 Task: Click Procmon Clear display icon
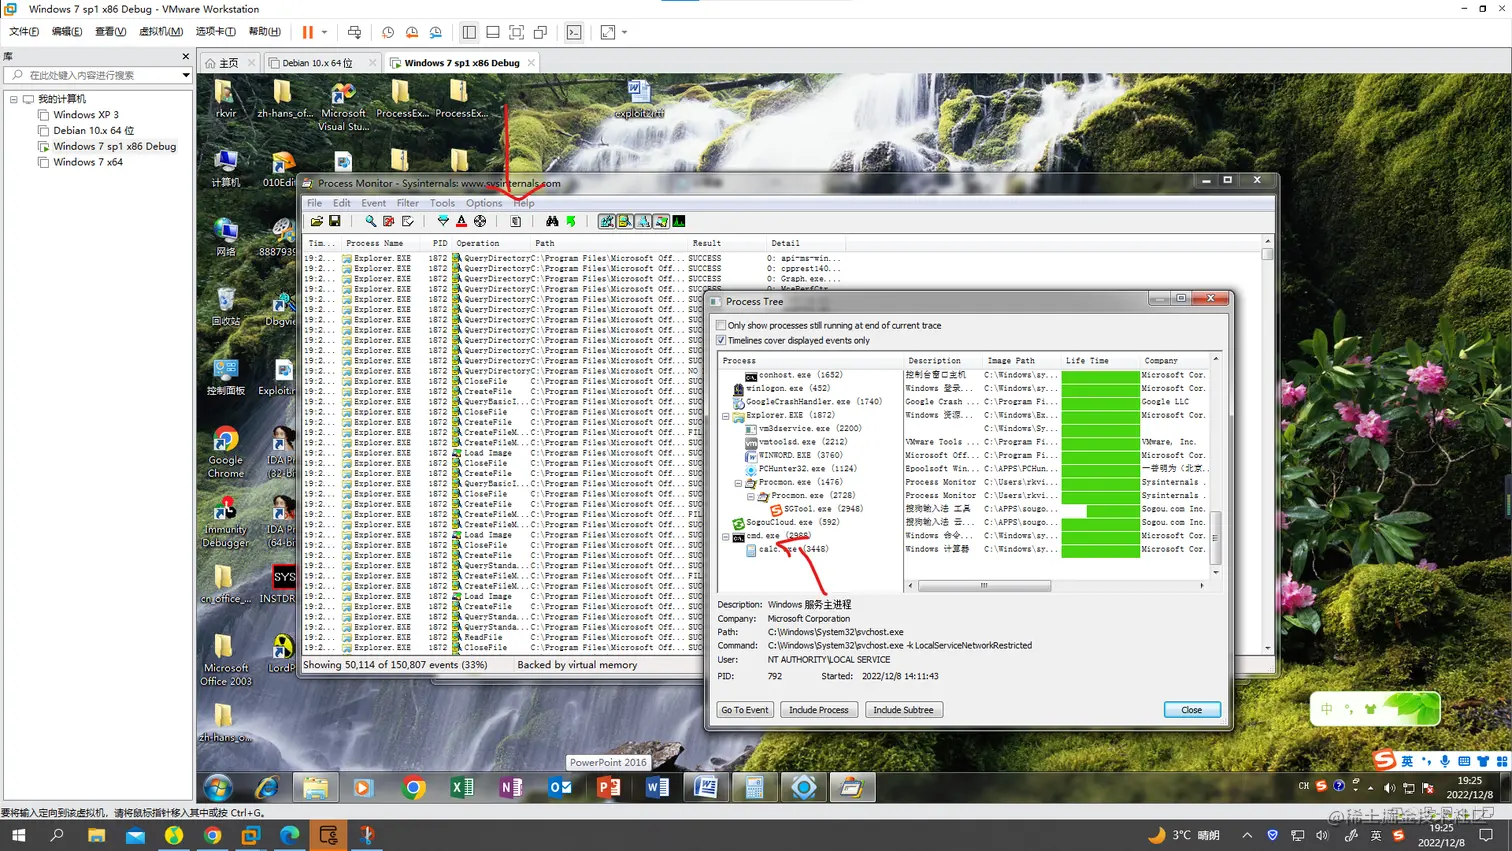coord(408,221)
